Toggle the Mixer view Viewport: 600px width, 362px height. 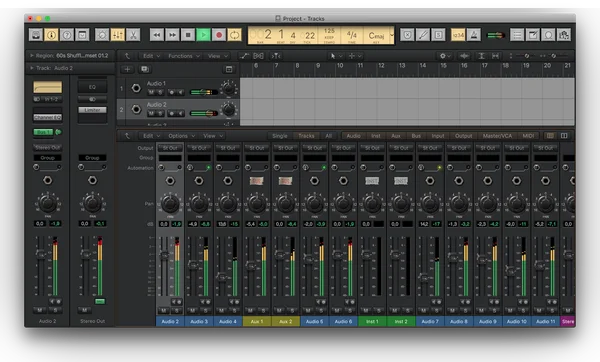[117, 35]
